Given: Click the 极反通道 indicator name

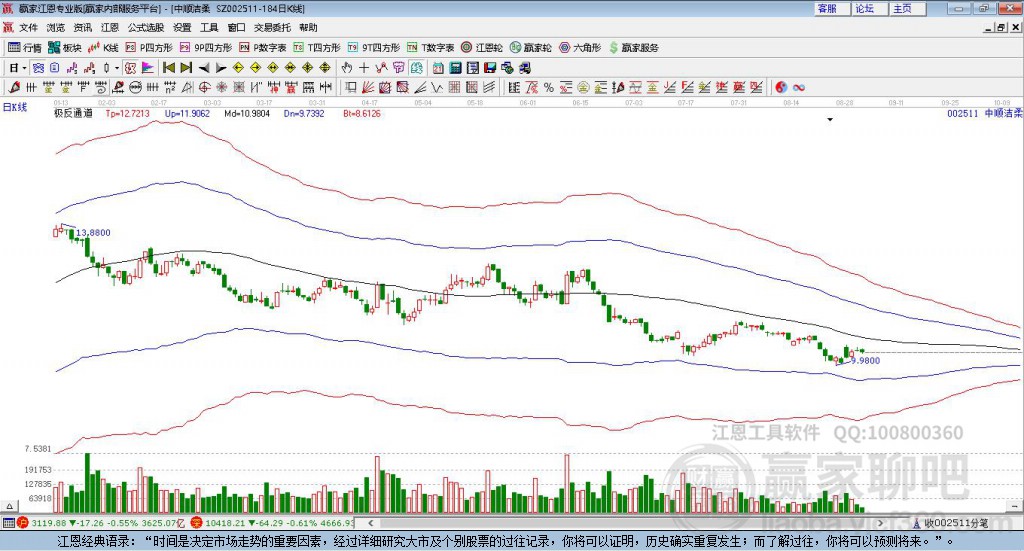Looking at the screenshot, I should click(73, 113).
